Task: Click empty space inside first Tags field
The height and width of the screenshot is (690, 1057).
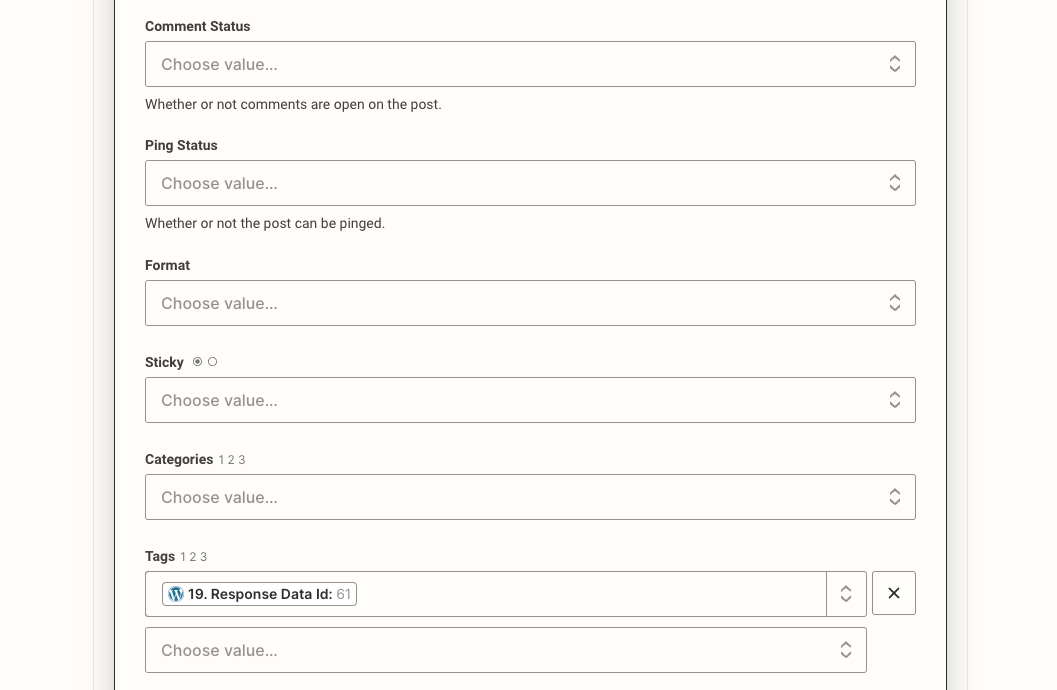Action: point(590,594)
